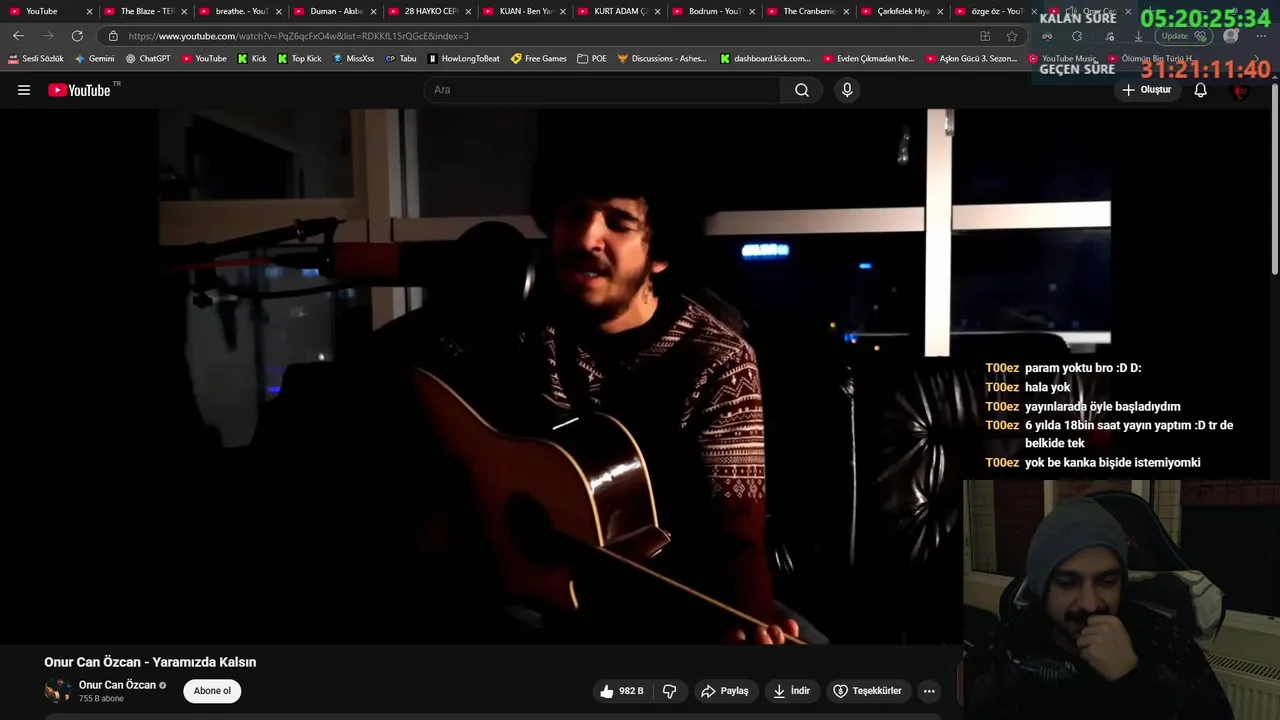Open HowLongToBeat bookmark
The width and height of the screenshot is (1280, 720).
point(464,59)
